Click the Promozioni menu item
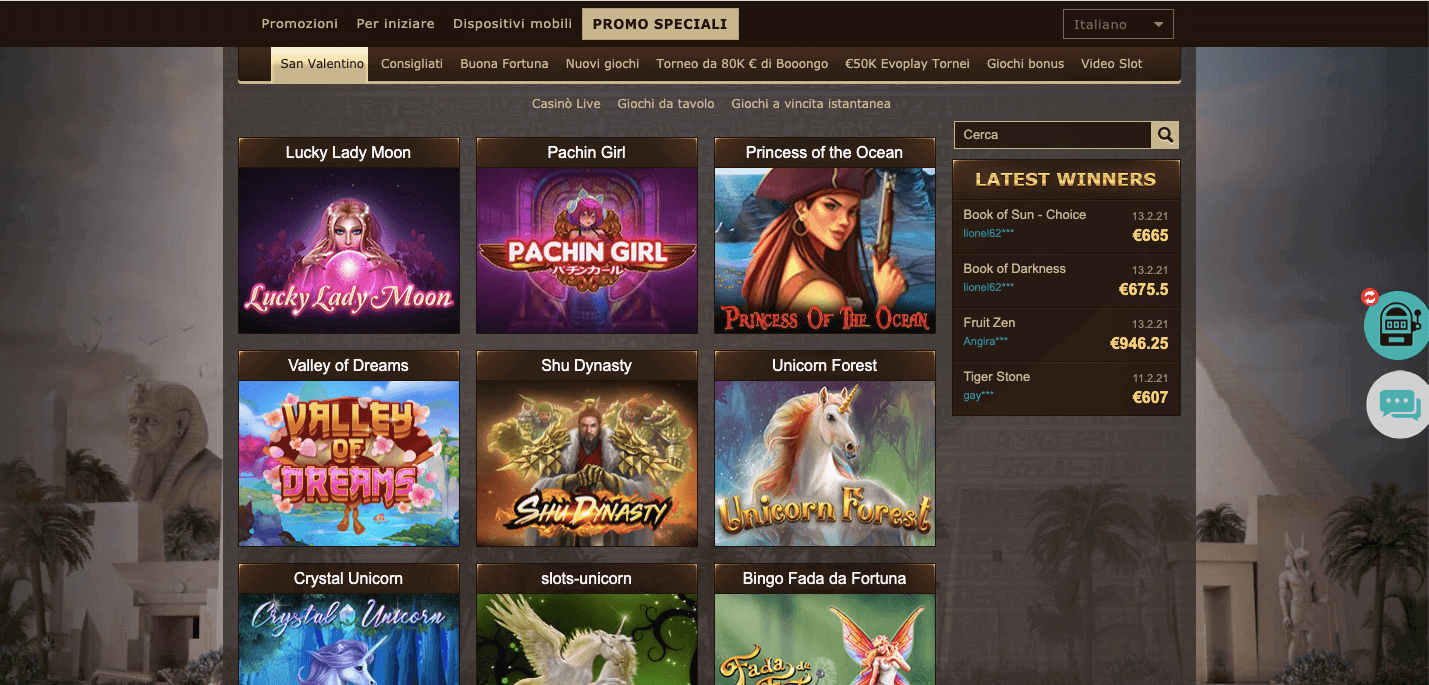 point(299,23)
